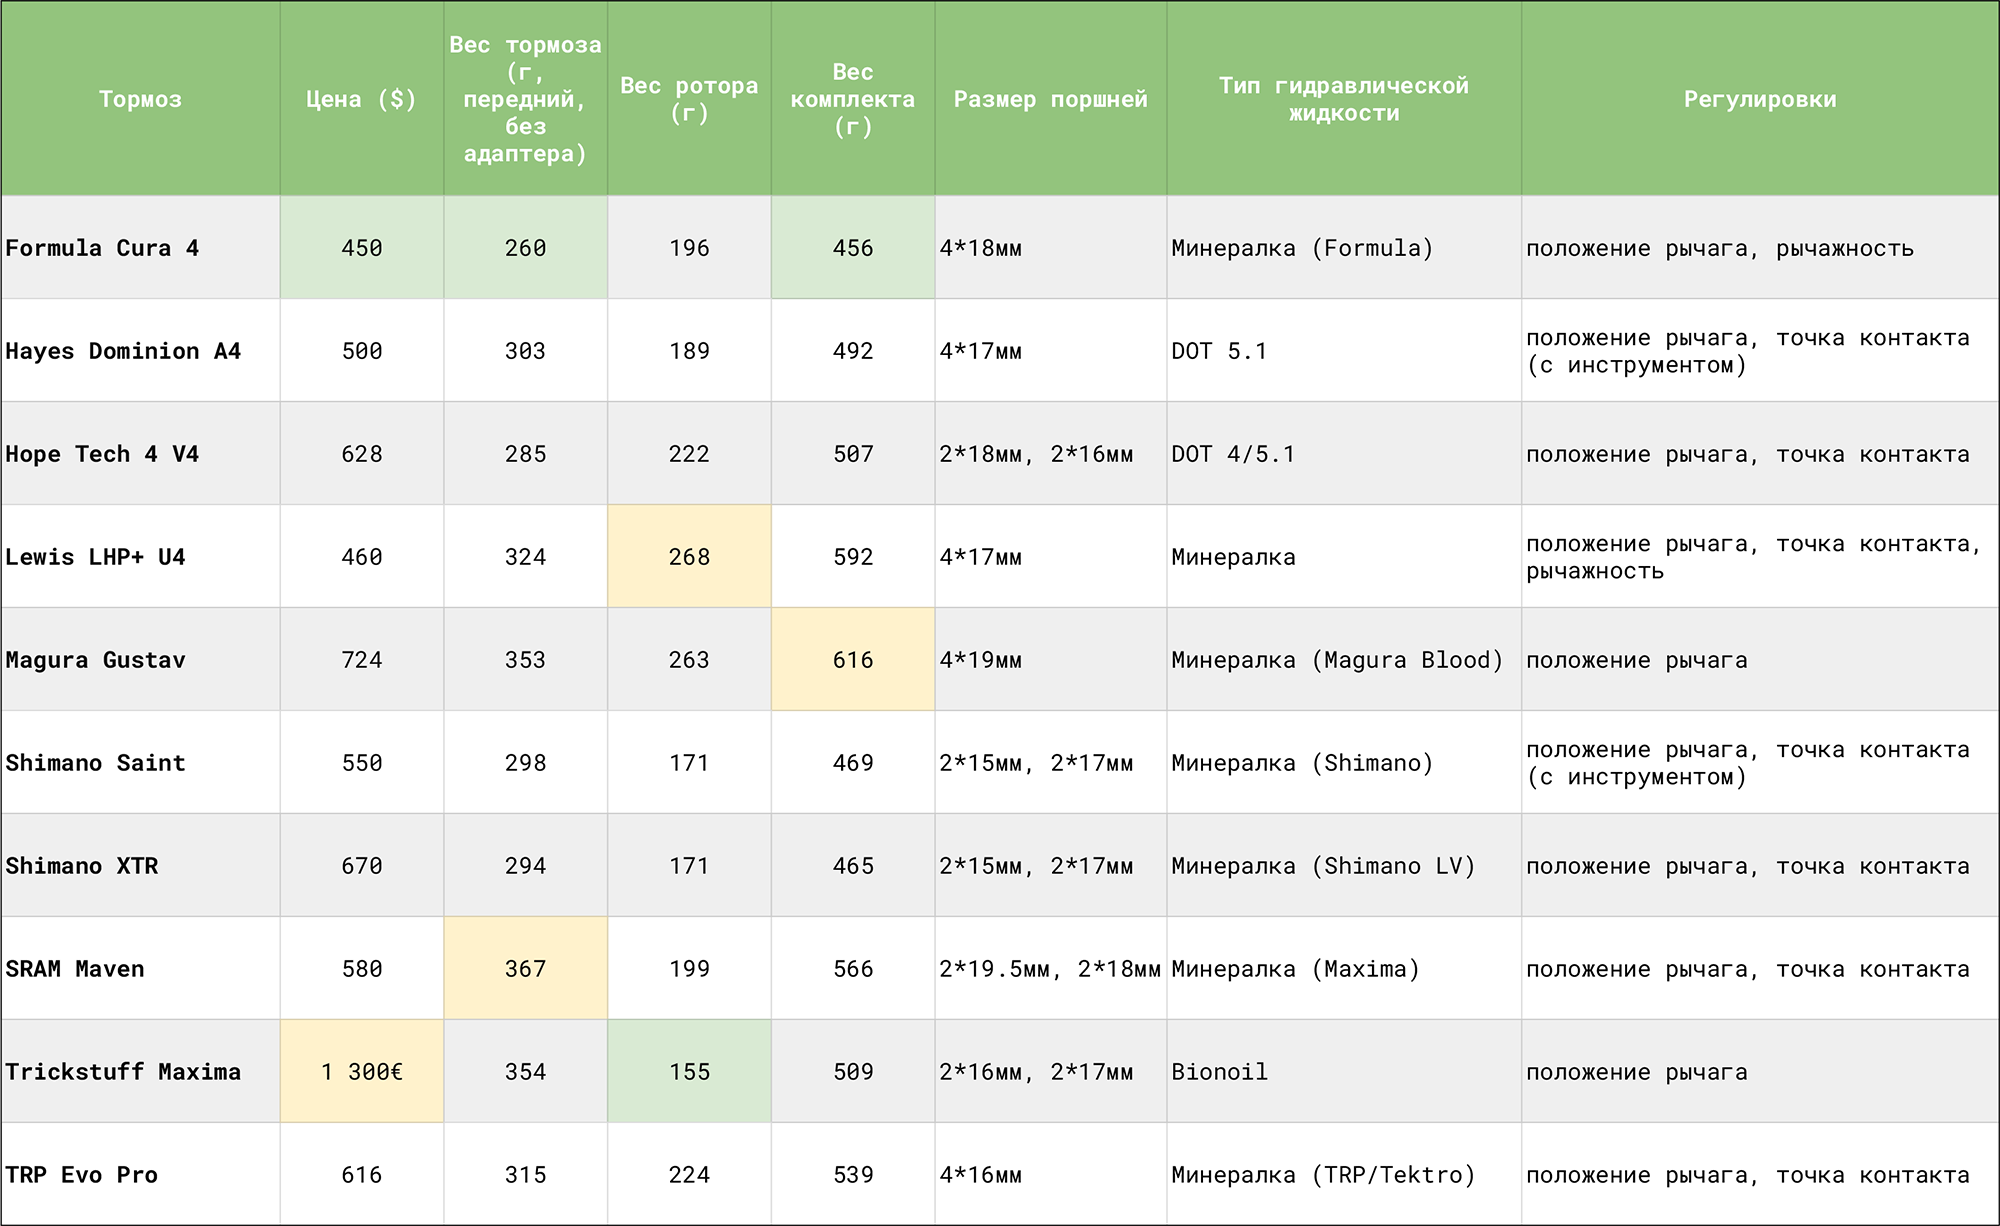Click the 'Bionoil' fluid type cell

[x=1219, y=1072]
